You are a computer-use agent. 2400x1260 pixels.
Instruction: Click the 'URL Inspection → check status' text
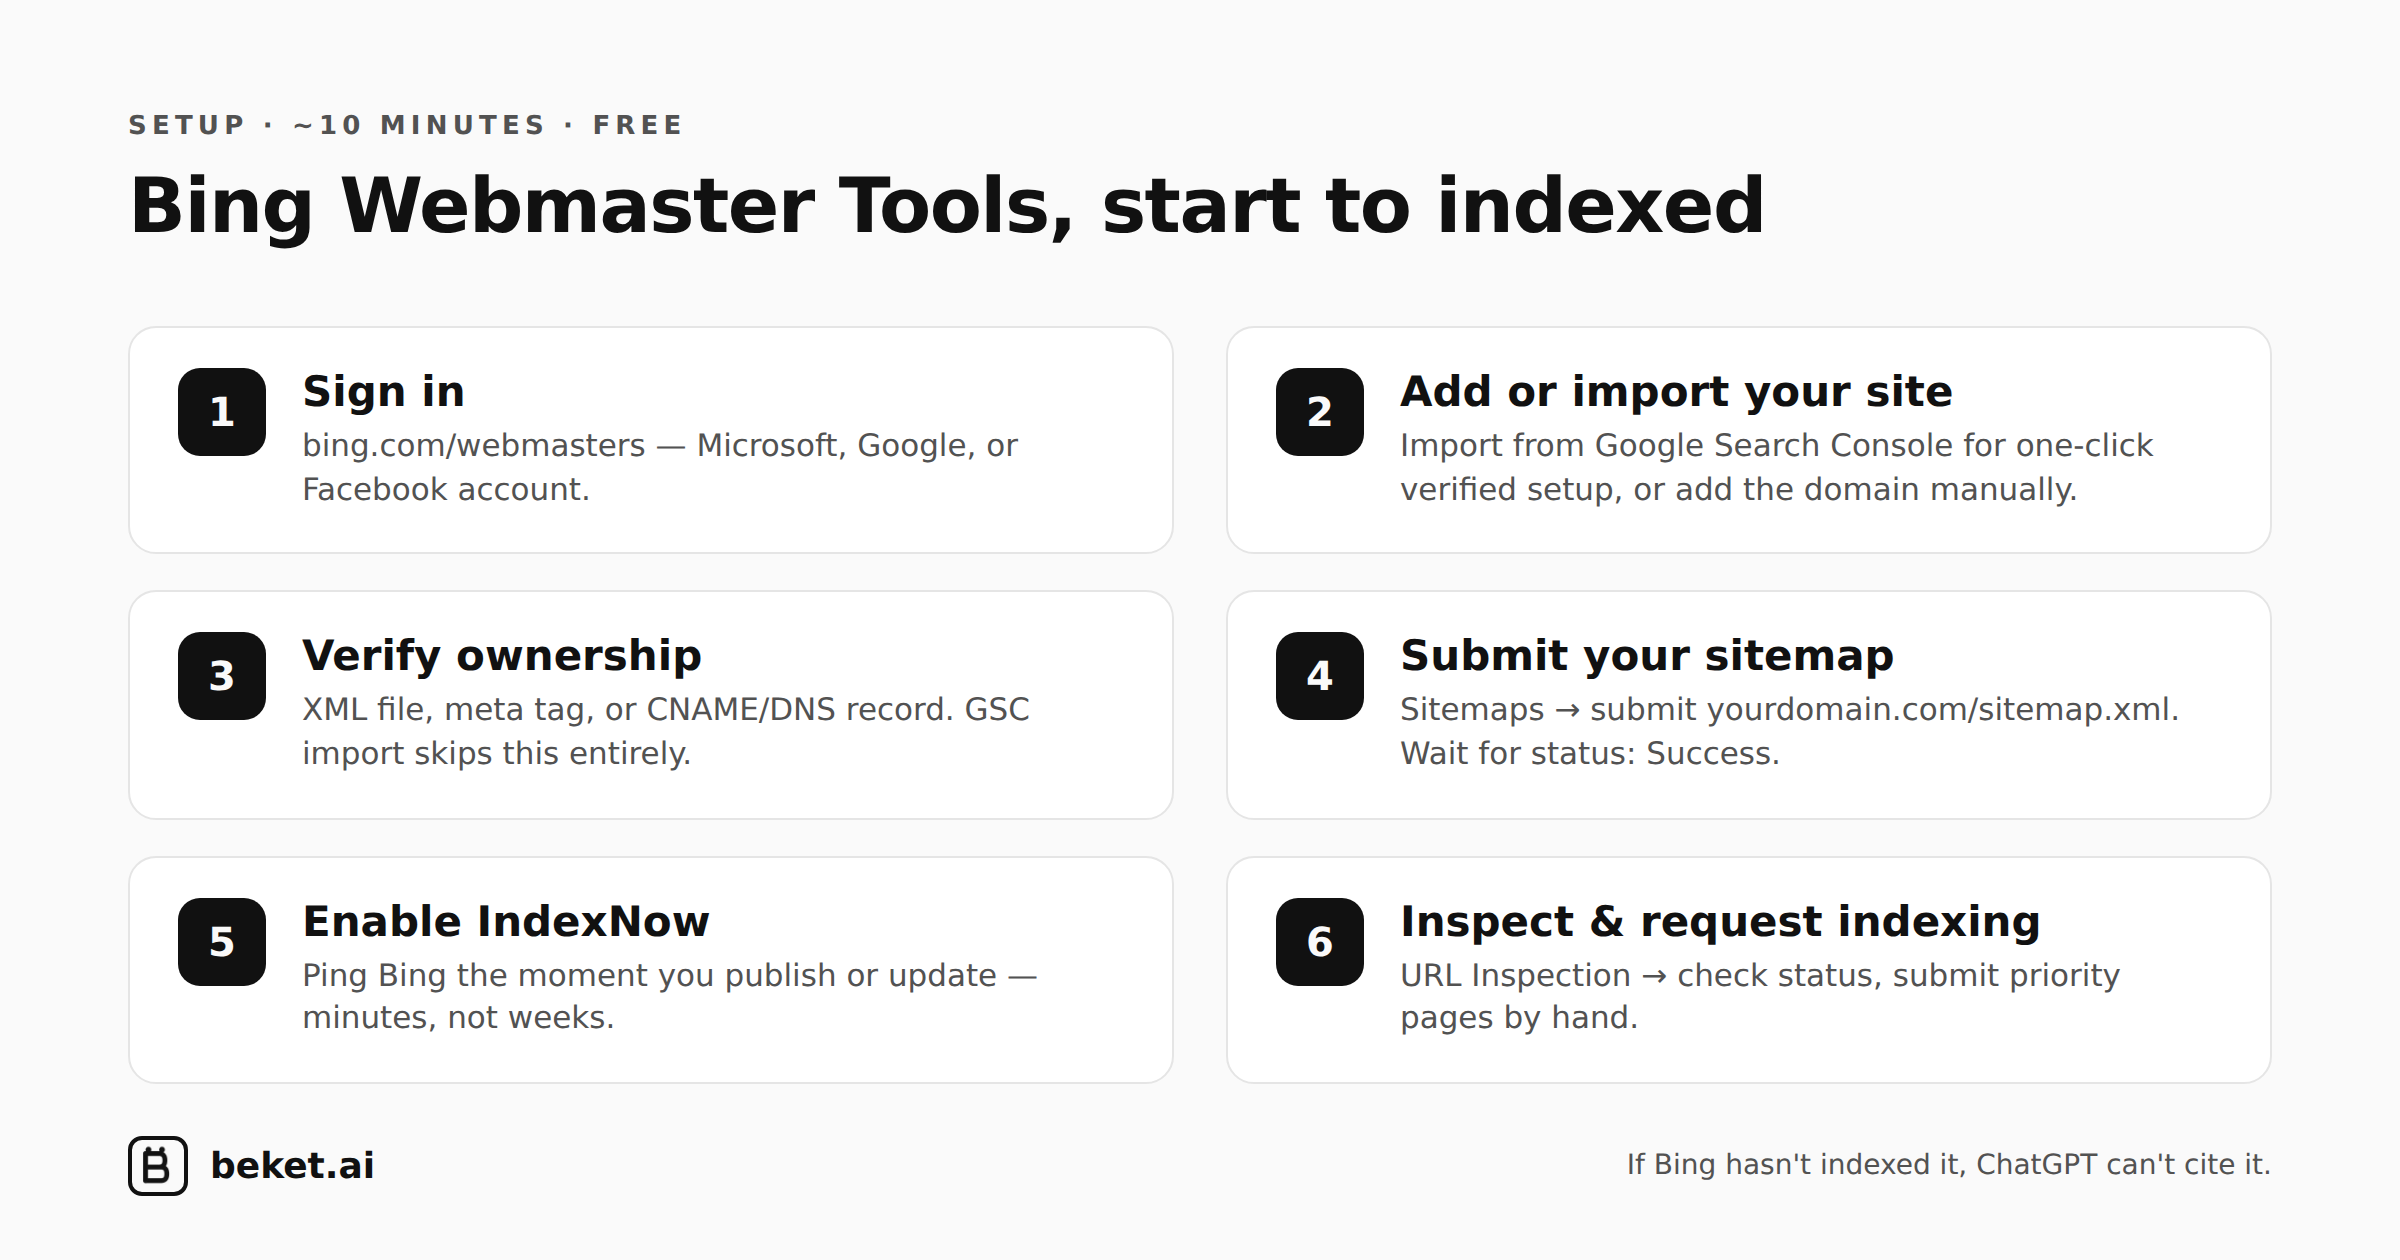pos(1760,996)
